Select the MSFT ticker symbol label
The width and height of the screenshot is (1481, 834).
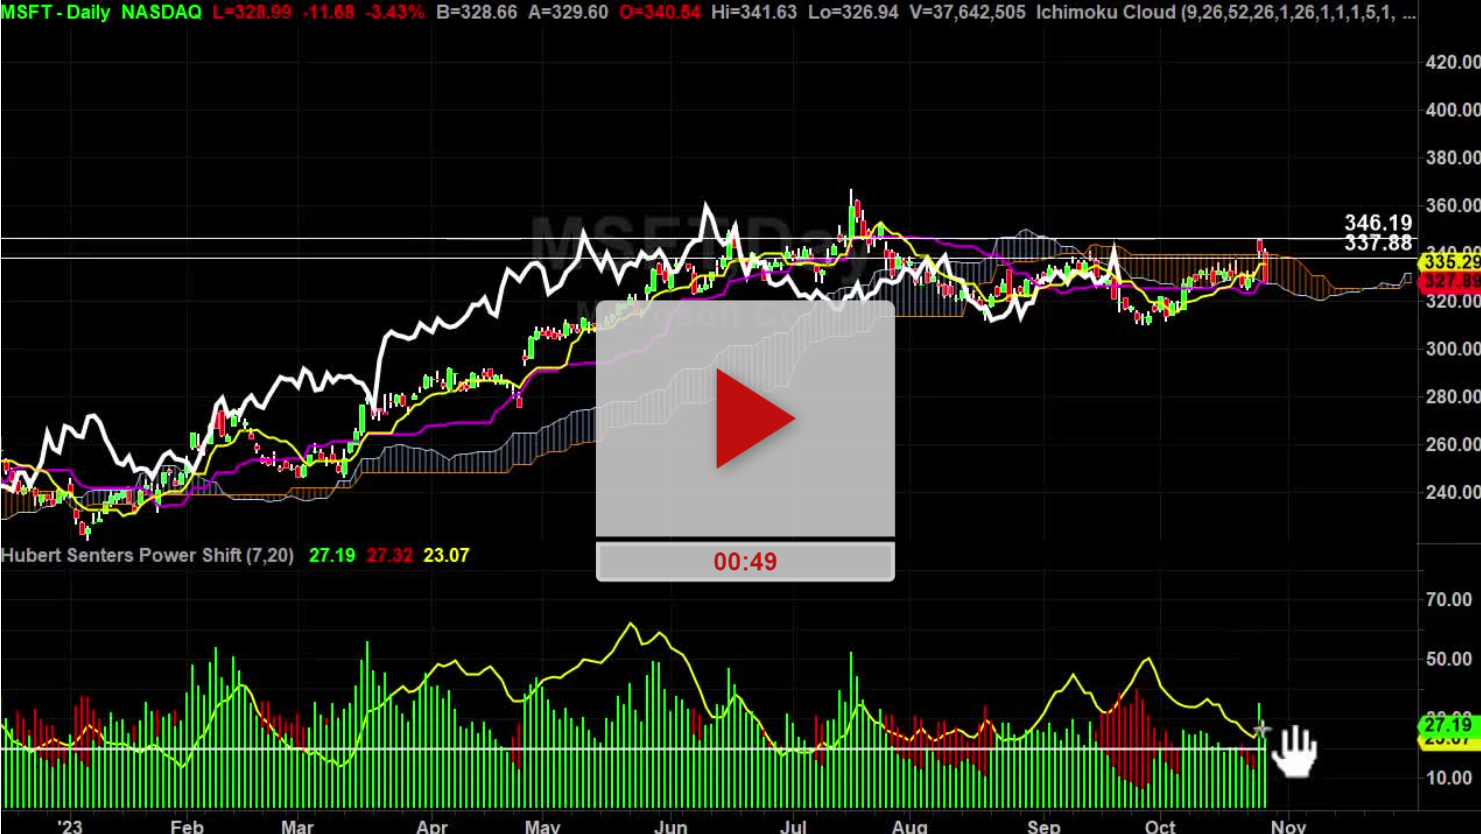coord(29,14)
